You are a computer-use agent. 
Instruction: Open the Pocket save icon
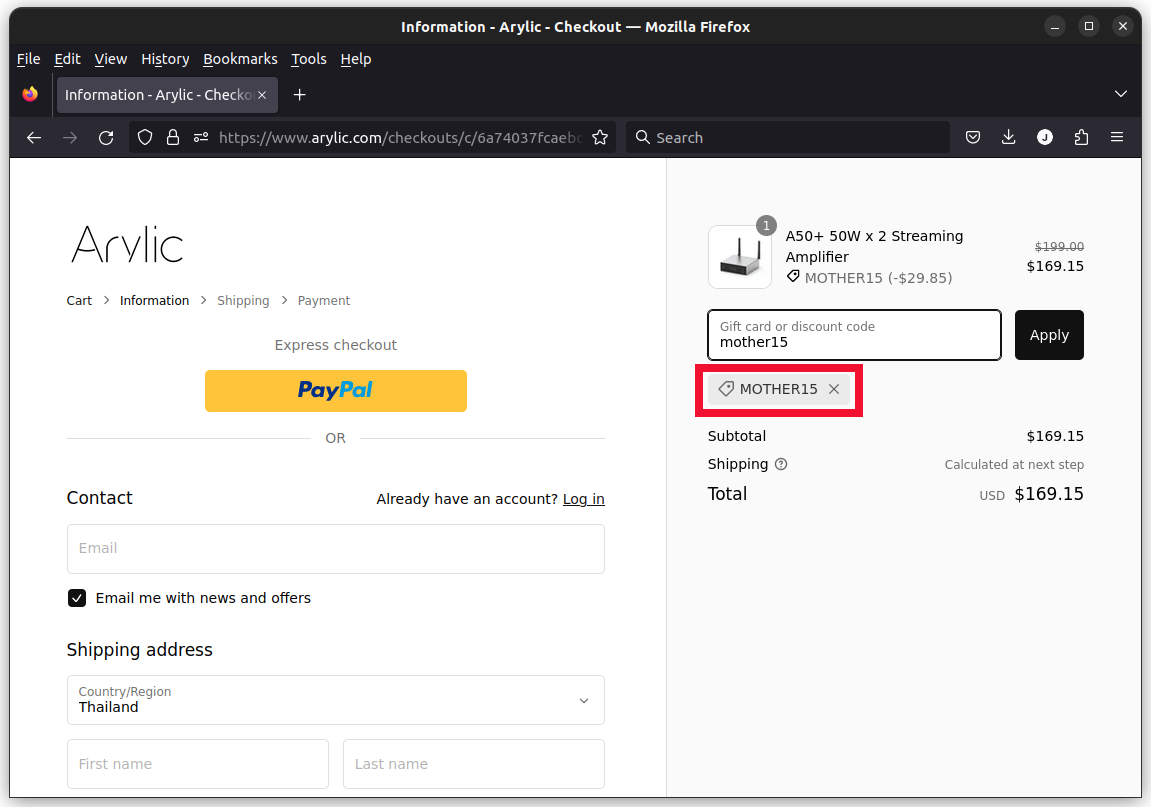[x=973, y=137]
